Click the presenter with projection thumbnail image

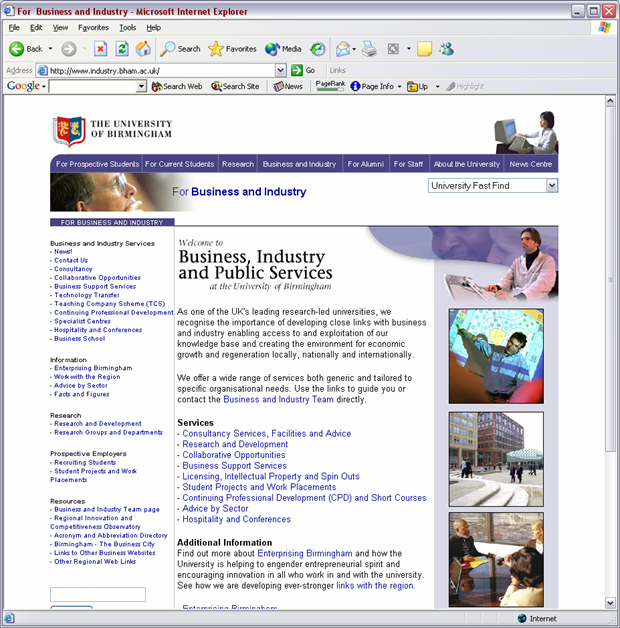(x=496, y=356)
